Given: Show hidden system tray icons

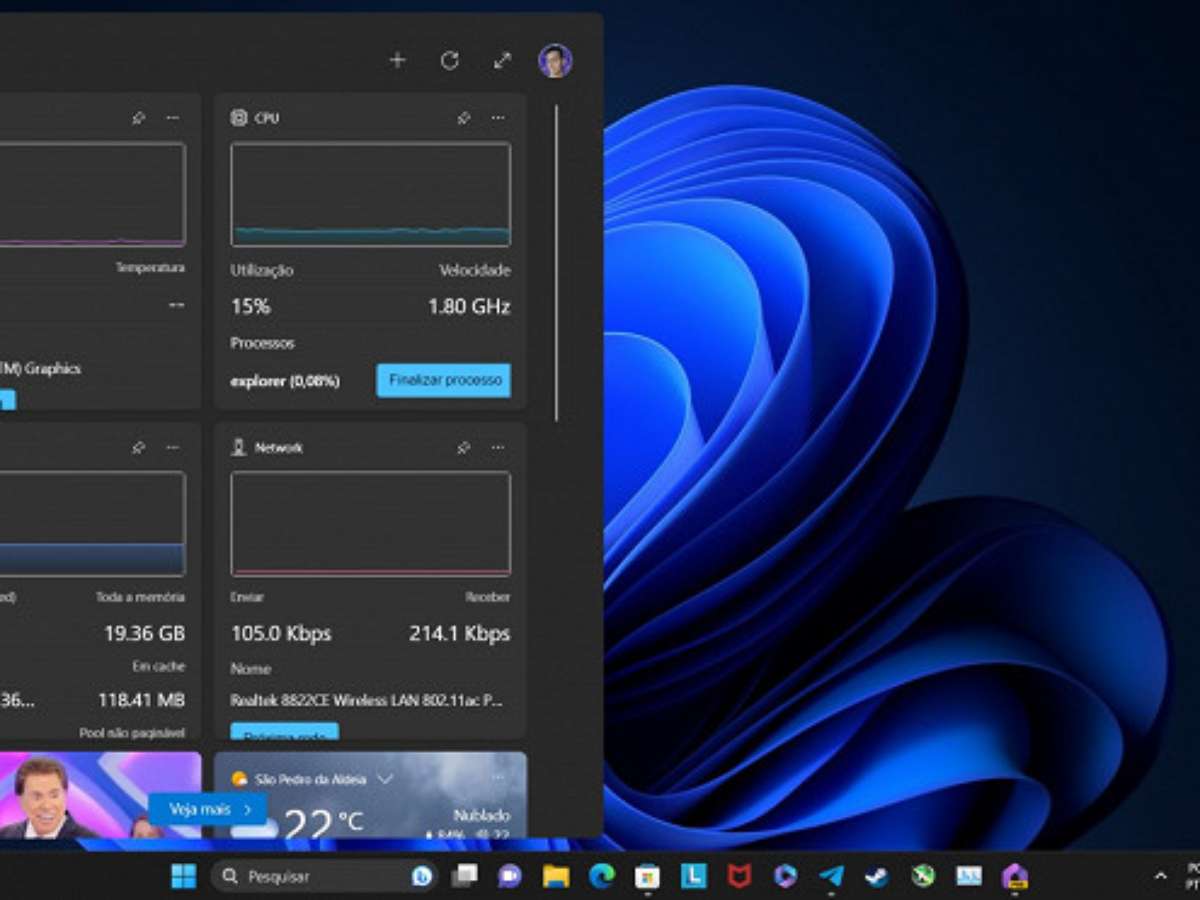Looking at the screenshot, I should (x=1161, y=877).
